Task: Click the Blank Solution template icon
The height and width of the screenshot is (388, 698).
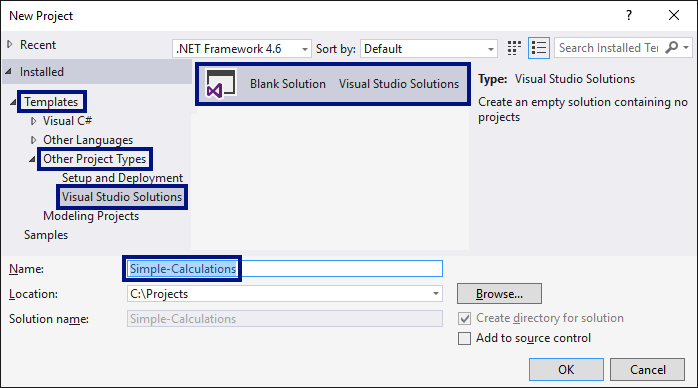Action: [x=220, y=84]
